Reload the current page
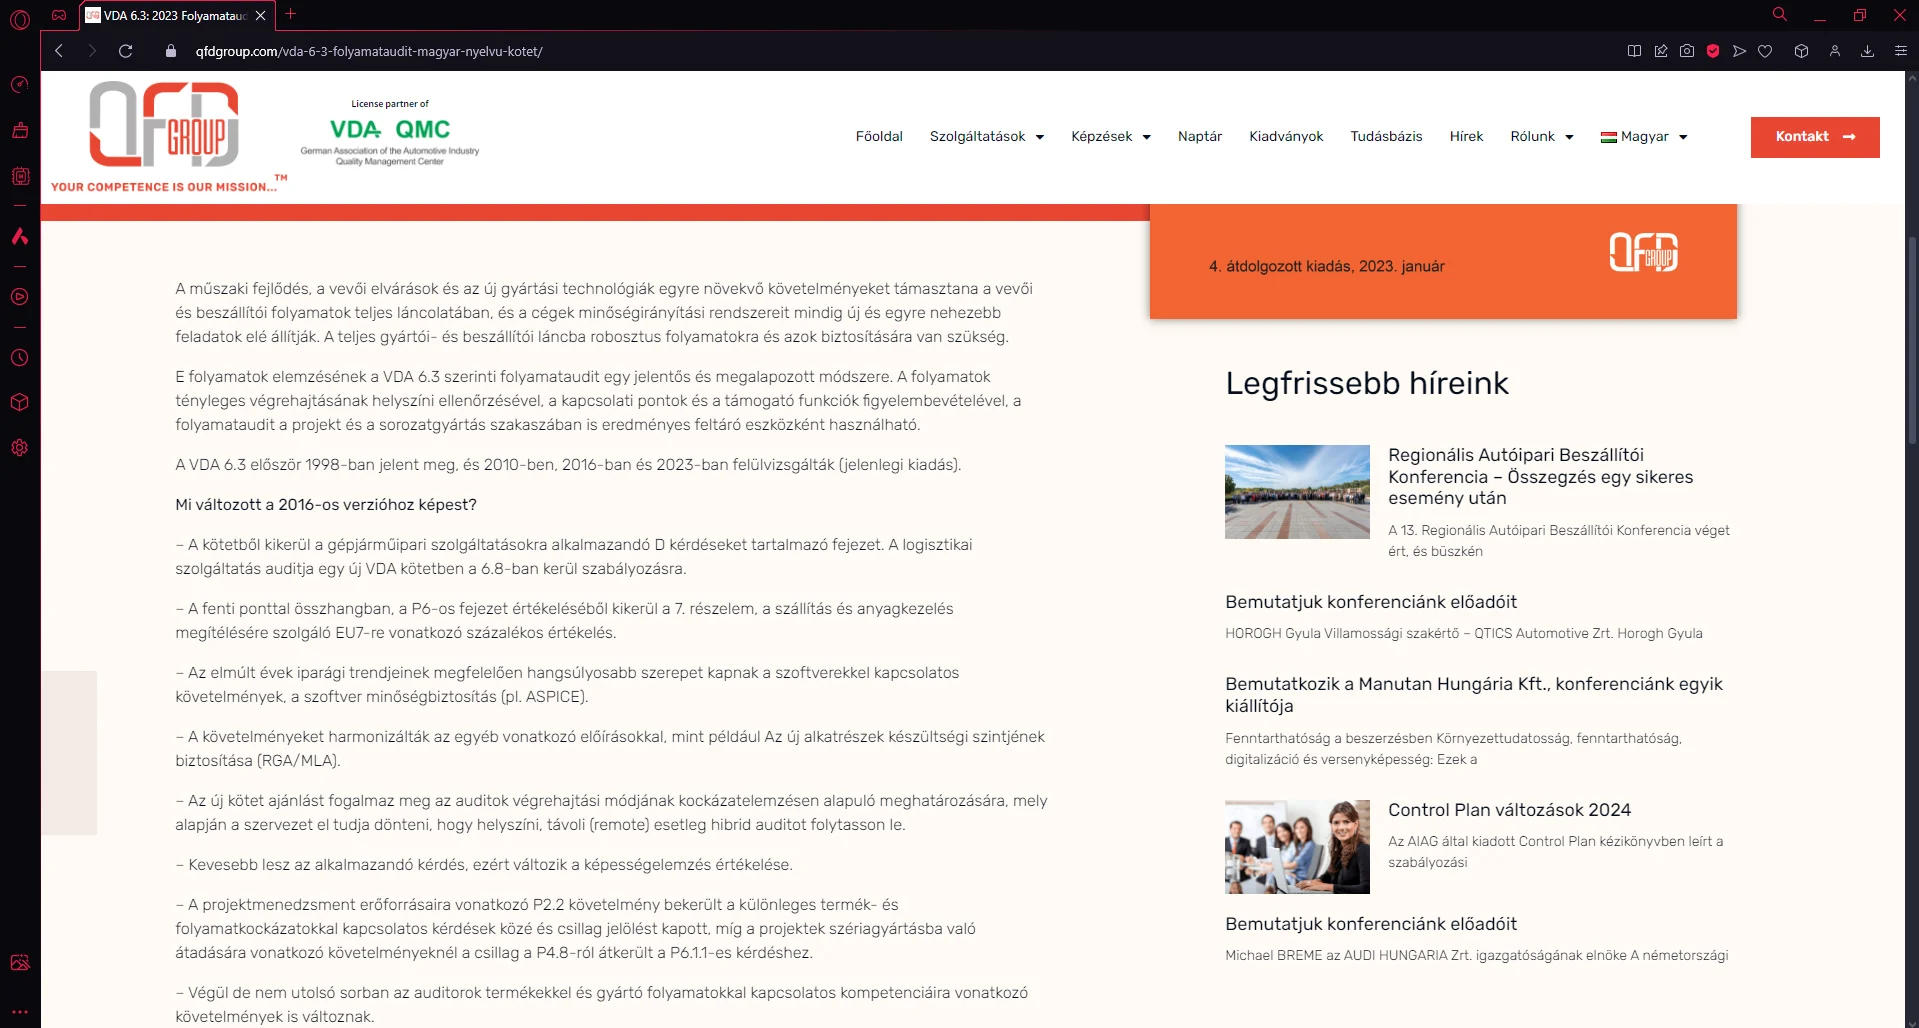 click(125, 51)
